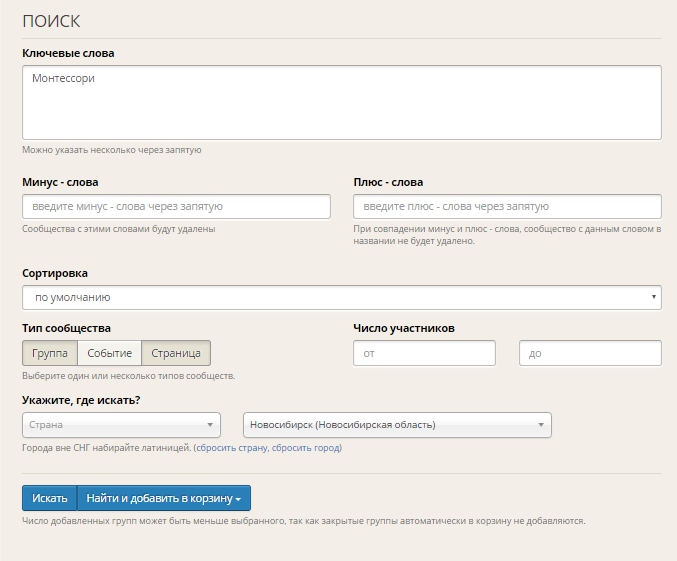Click the Ключевые слова text area

coord(342,102)
